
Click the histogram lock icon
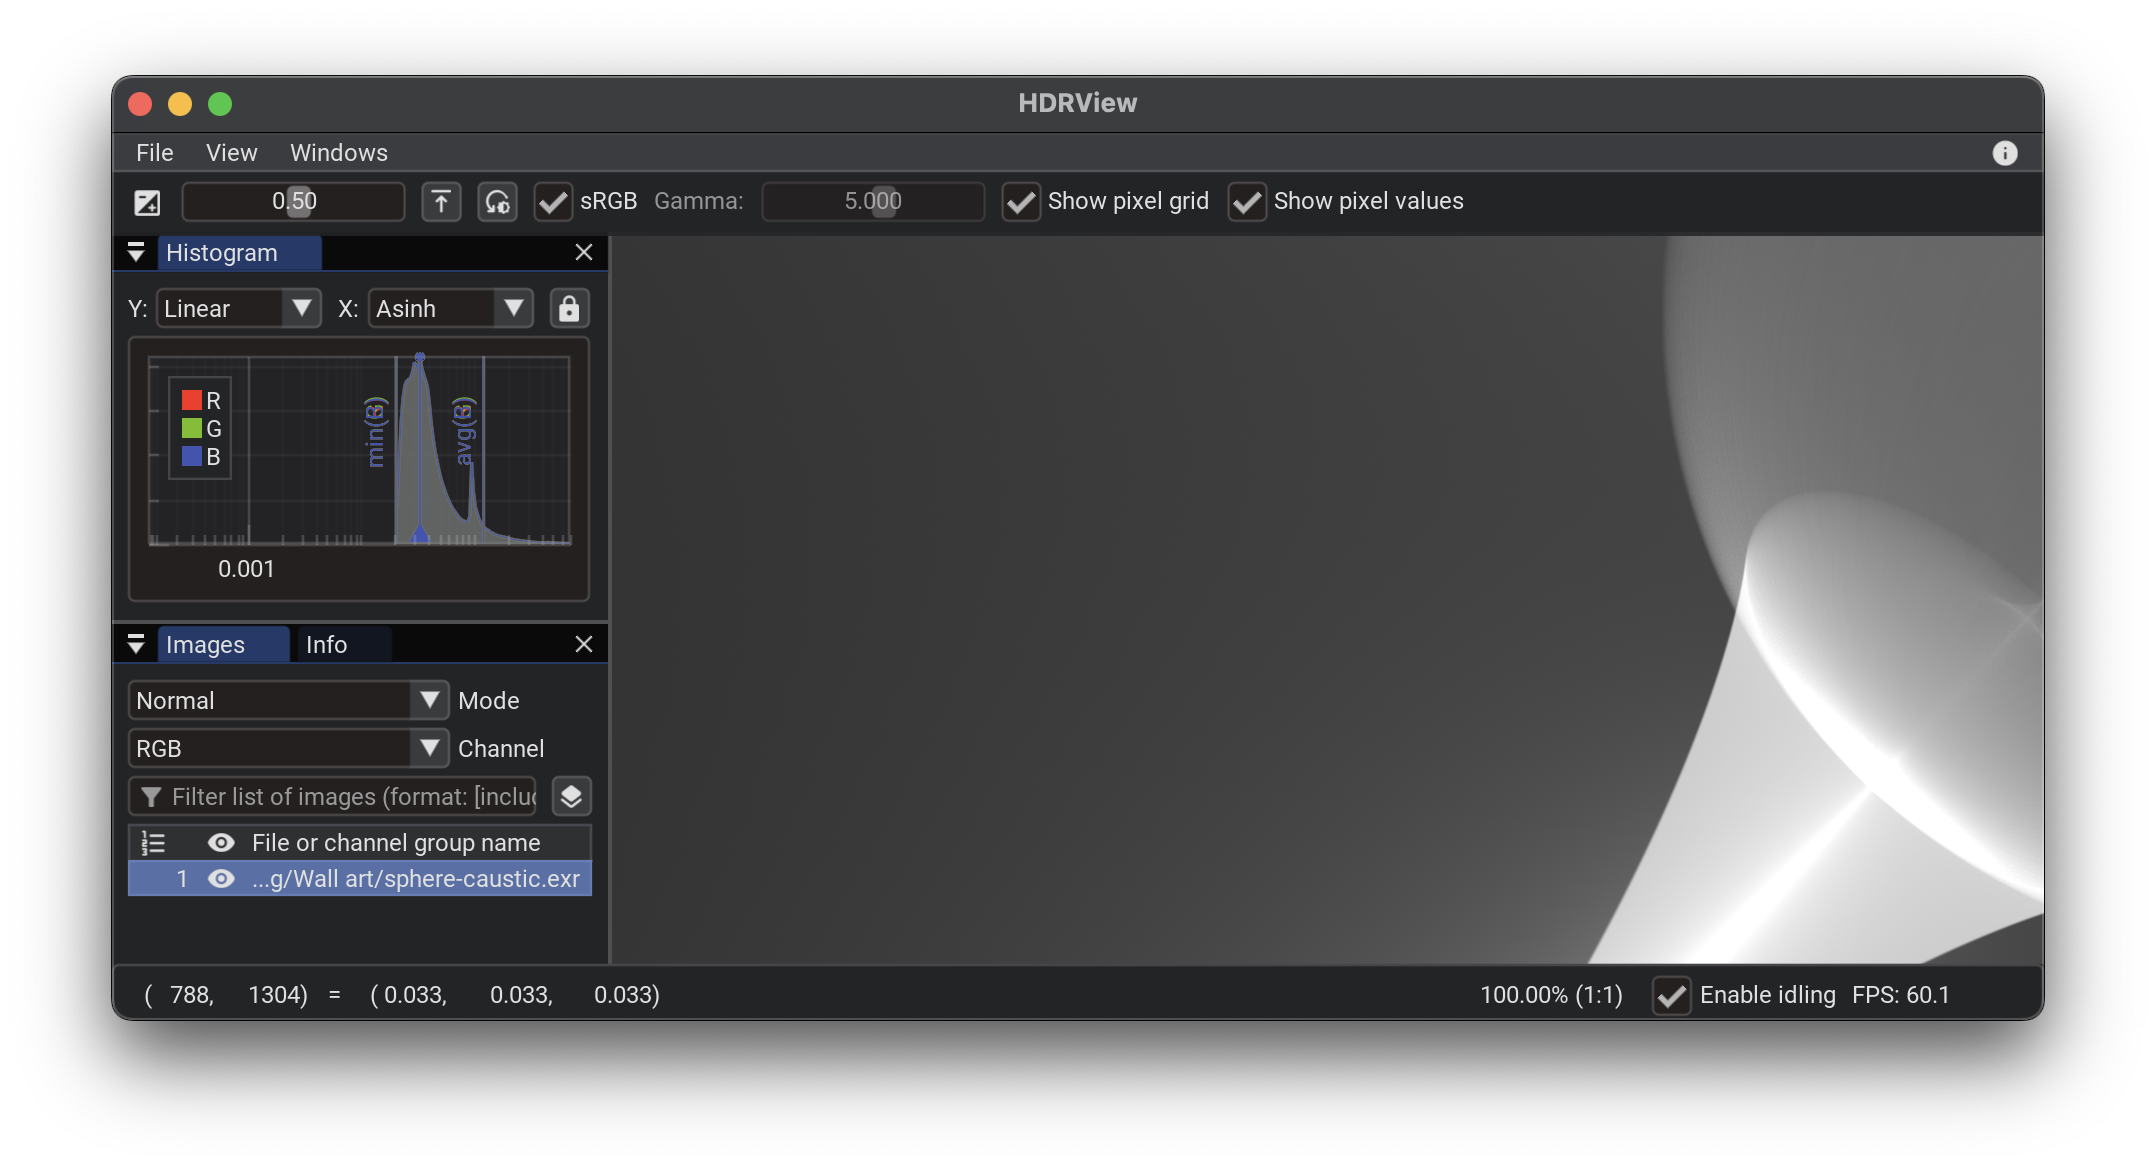569,309
